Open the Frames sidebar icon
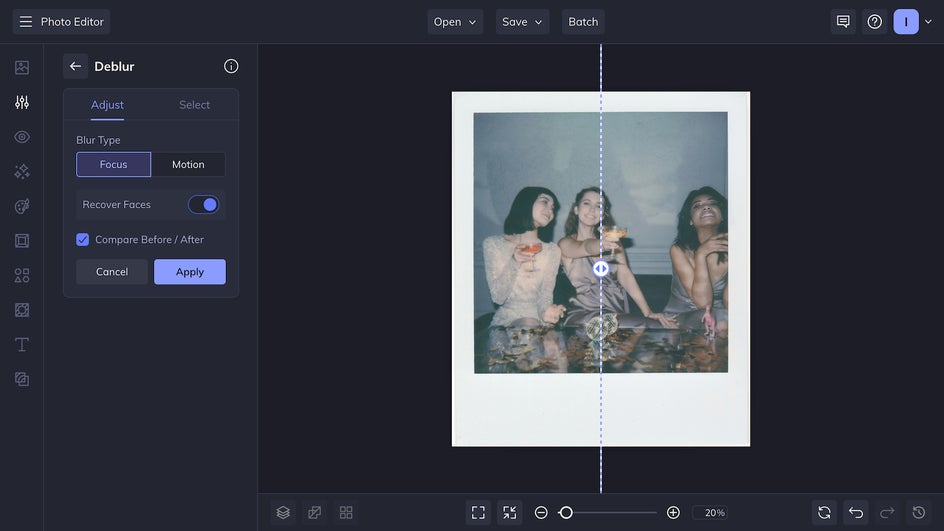Image resolution: width=944 pixels, height=531 pixels. click(x=22, y=241)
